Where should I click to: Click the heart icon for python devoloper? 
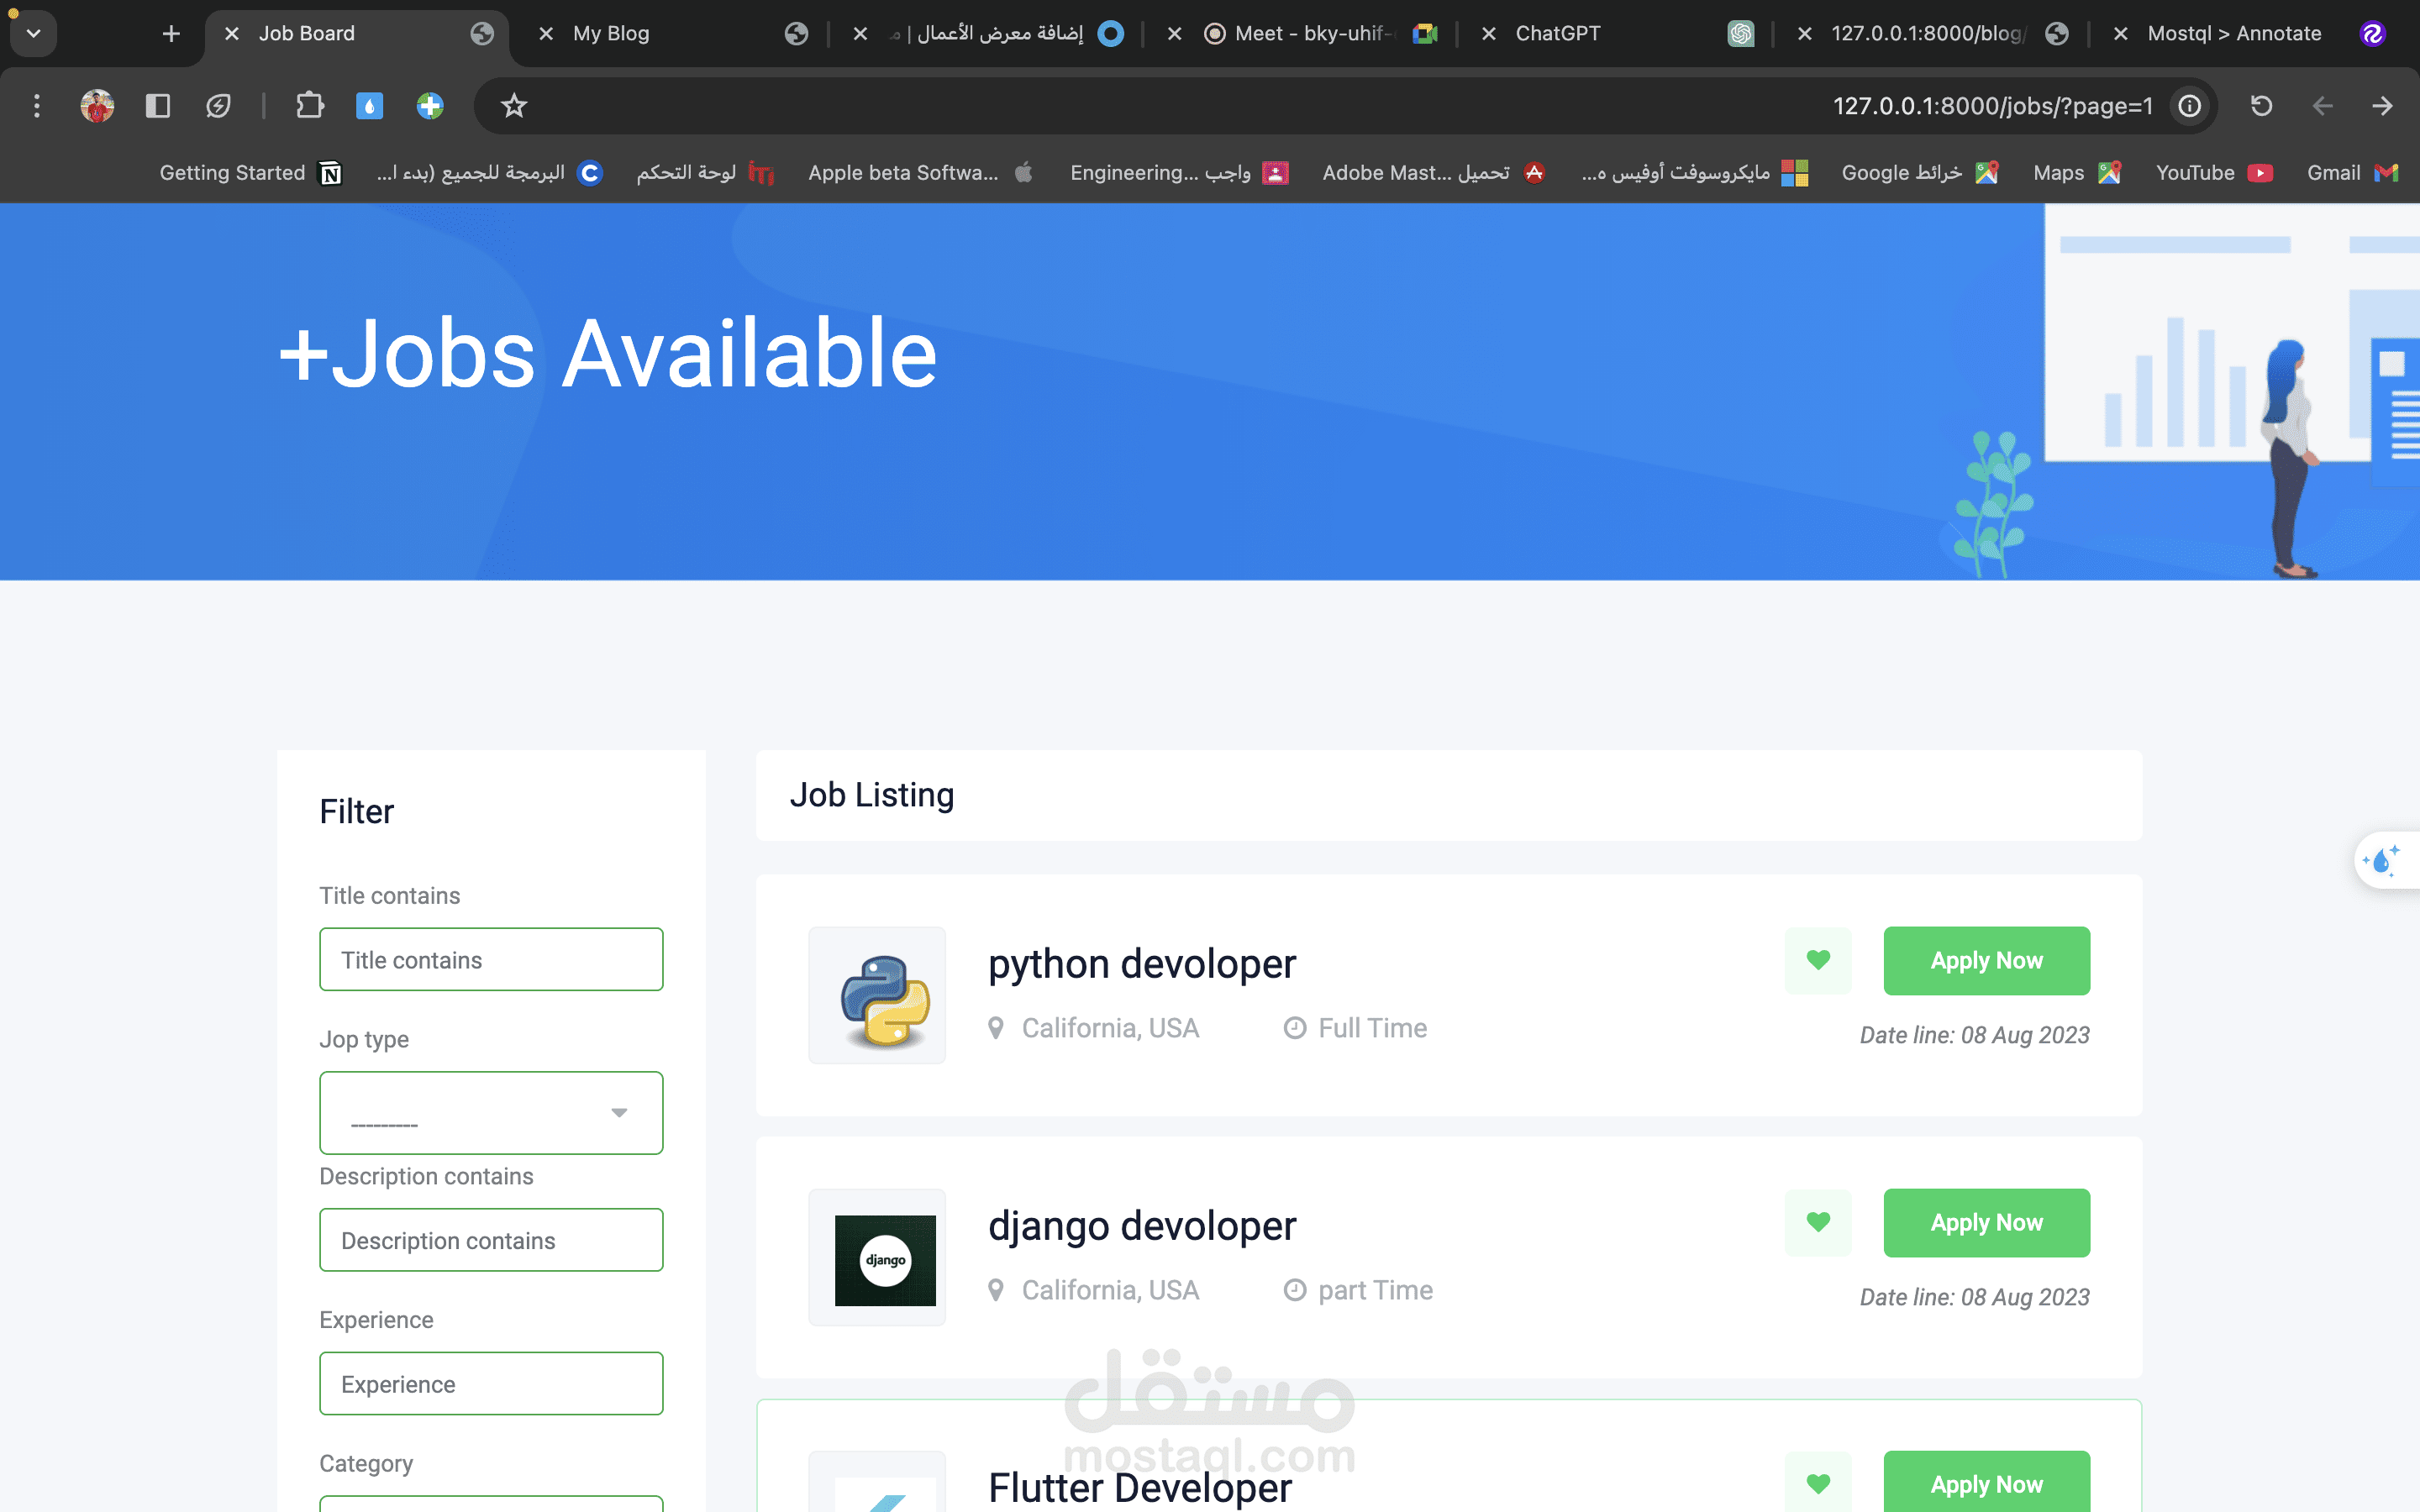pos(1818,960)
